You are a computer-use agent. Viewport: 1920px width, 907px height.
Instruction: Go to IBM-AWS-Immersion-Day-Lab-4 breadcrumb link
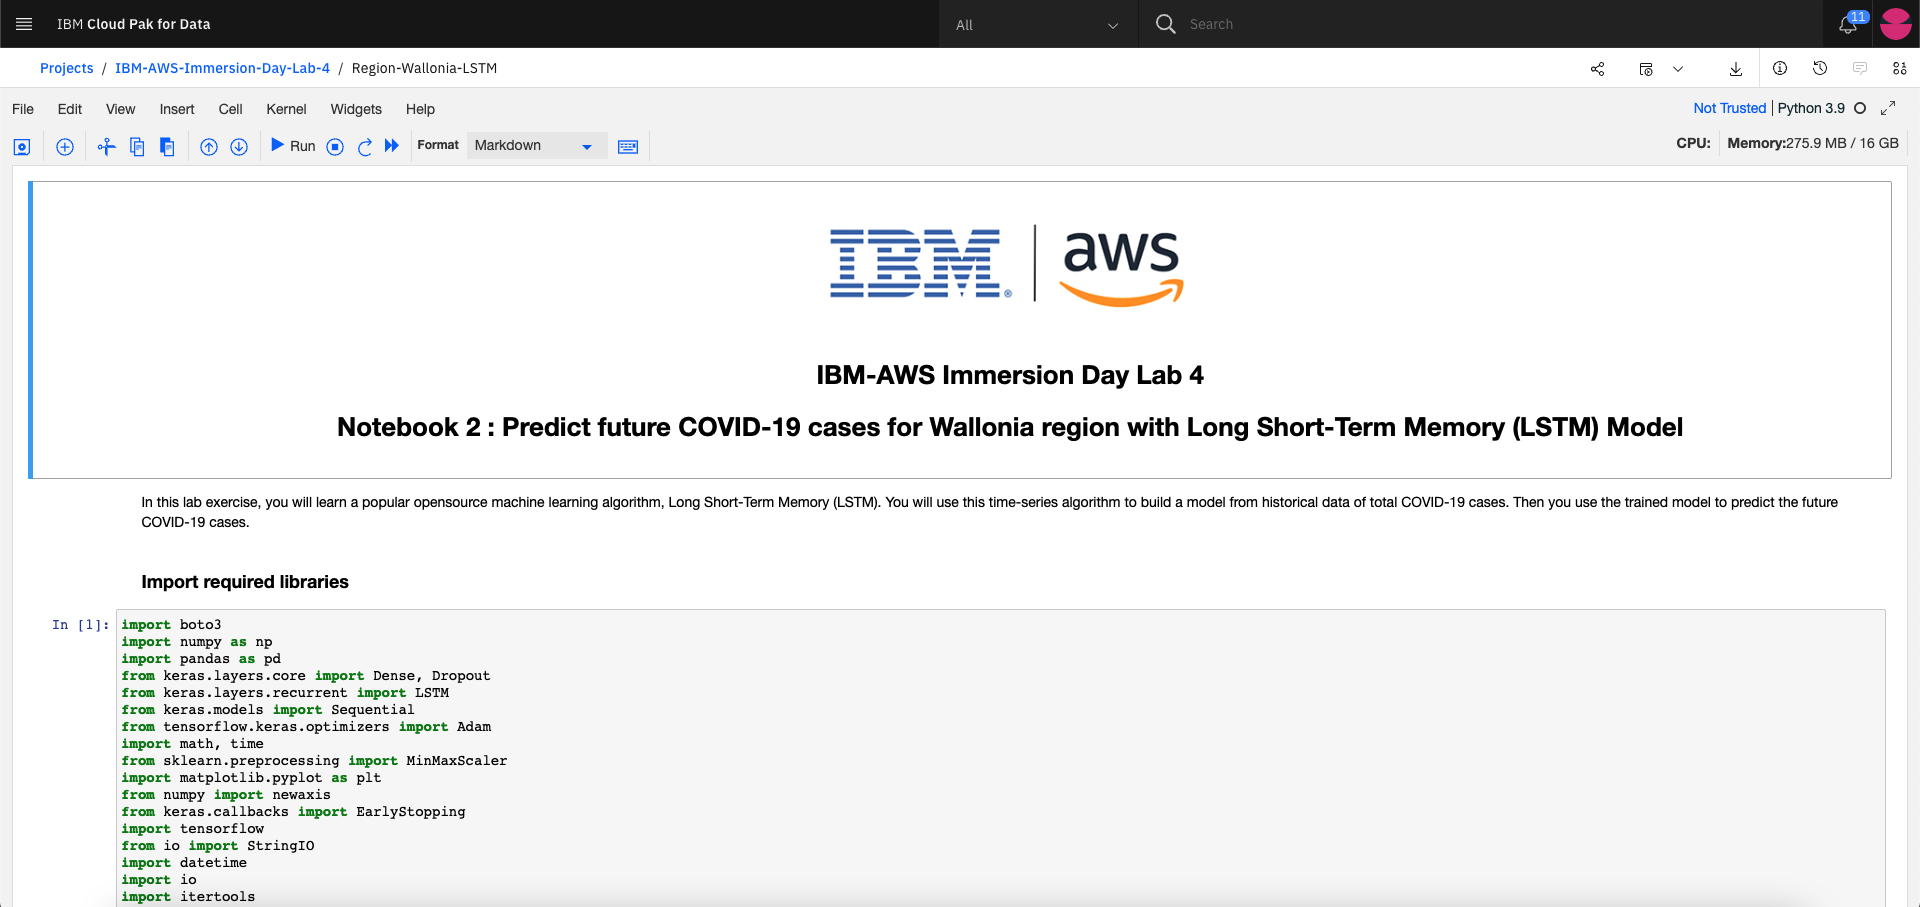(x=222, y=68)
